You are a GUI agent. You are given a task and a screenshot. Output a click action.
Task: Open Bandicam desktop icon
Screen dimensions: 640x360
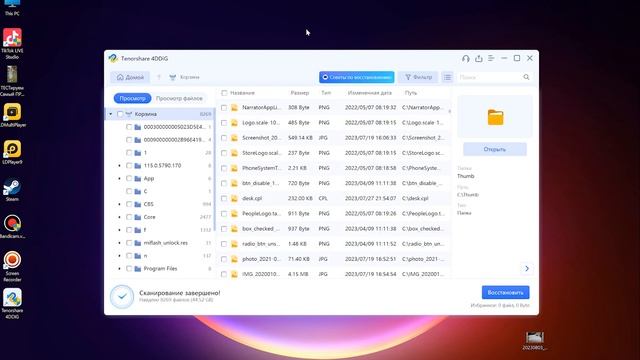[12, 227]
